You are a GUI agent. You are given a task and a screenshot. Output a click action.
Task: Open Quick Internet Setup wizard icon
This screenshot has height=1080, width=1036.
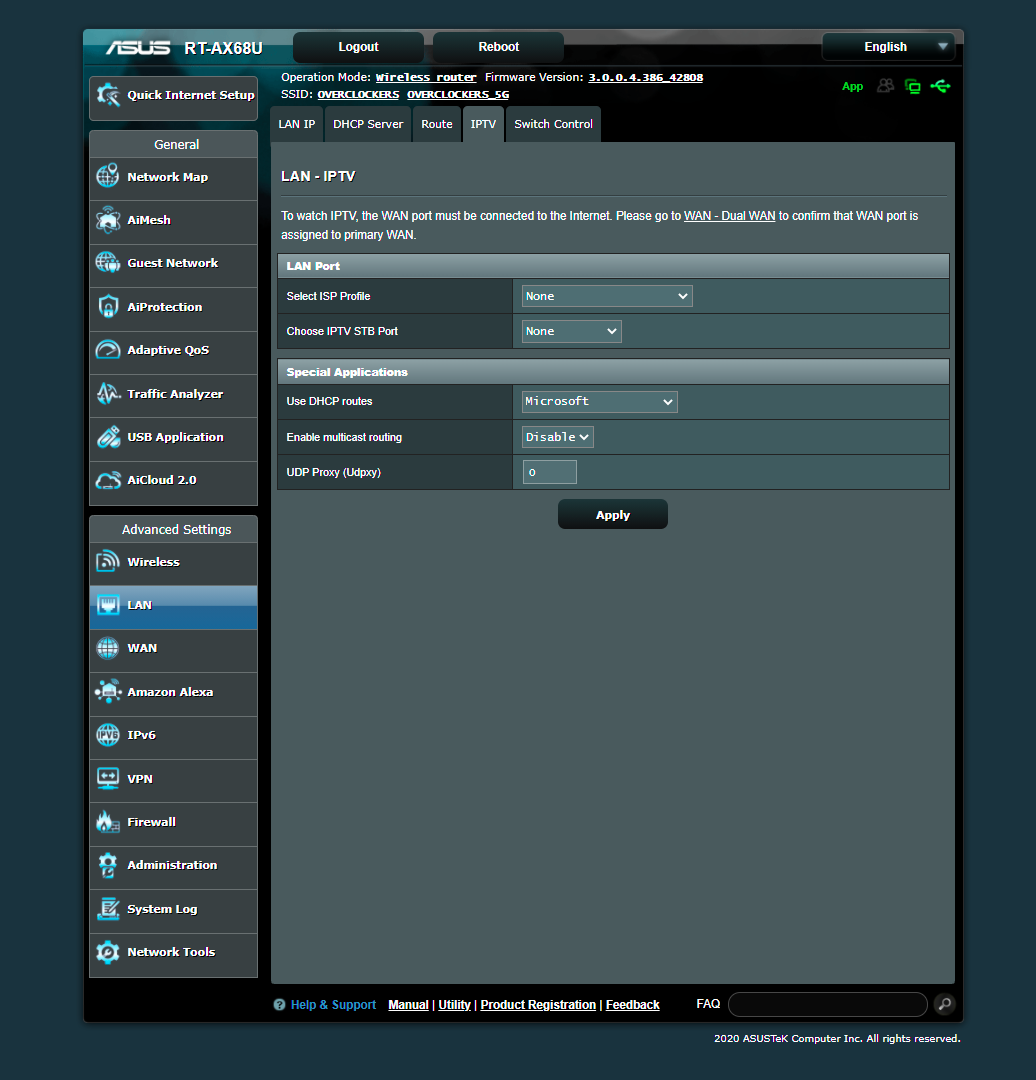tap(108, 95)
